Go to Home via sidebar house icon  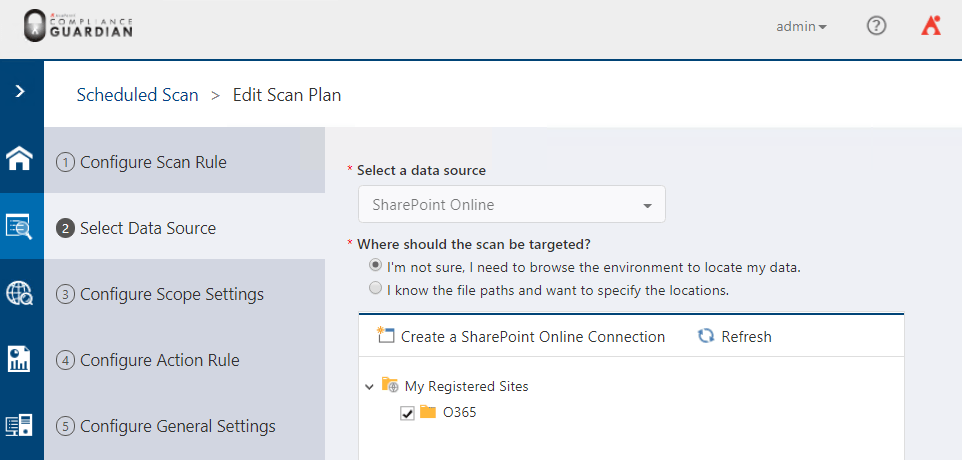pos(20,159)
